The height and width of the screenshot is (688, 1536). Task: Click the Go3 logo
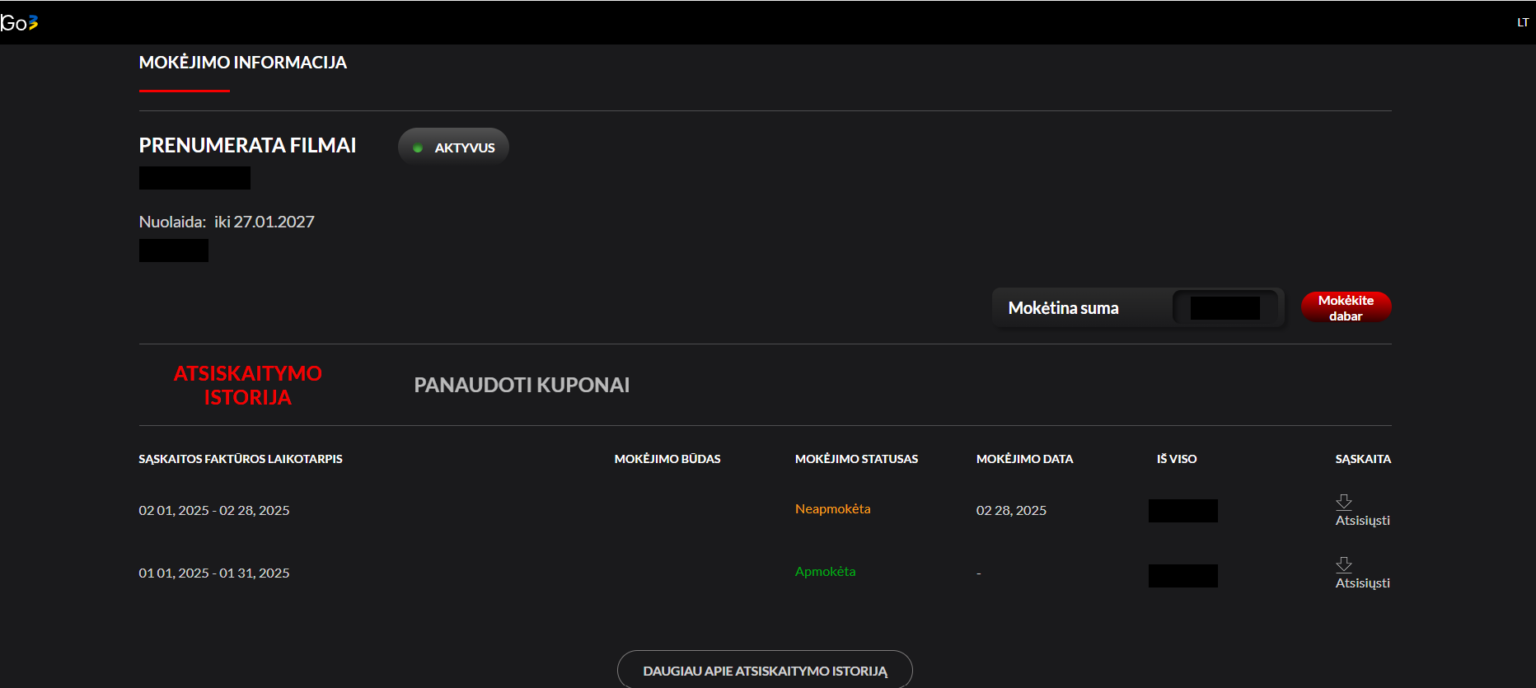pyautogui.click(x=19, y=23)
